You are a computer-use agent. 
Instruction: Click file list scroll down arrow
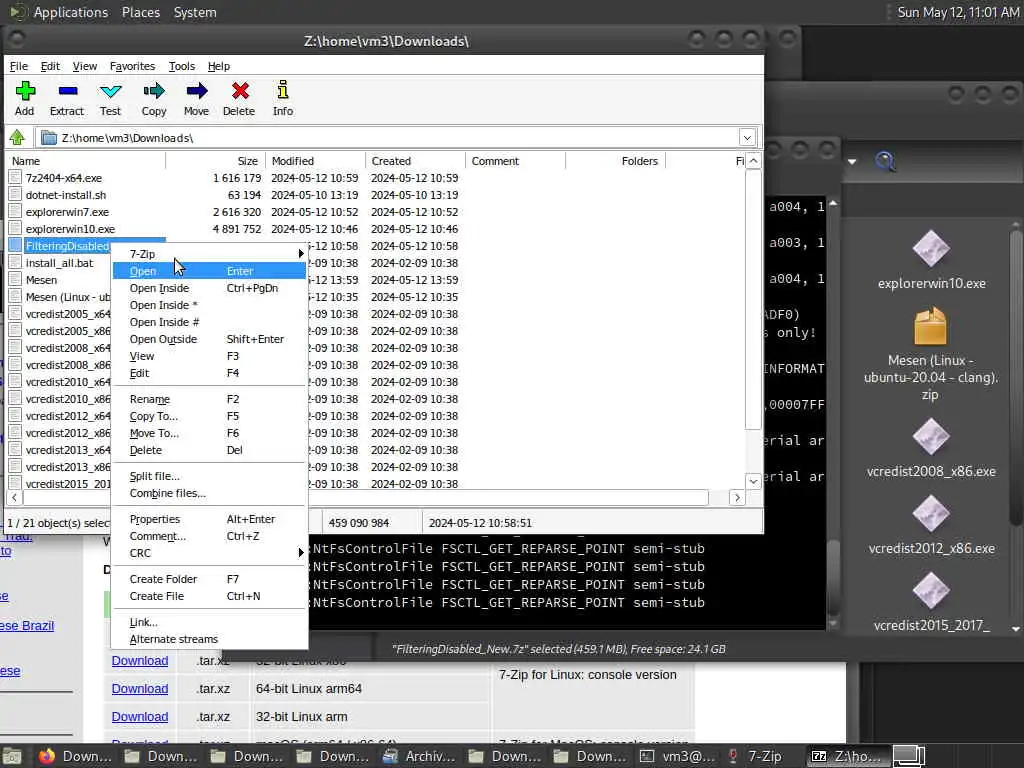(753, 481)
